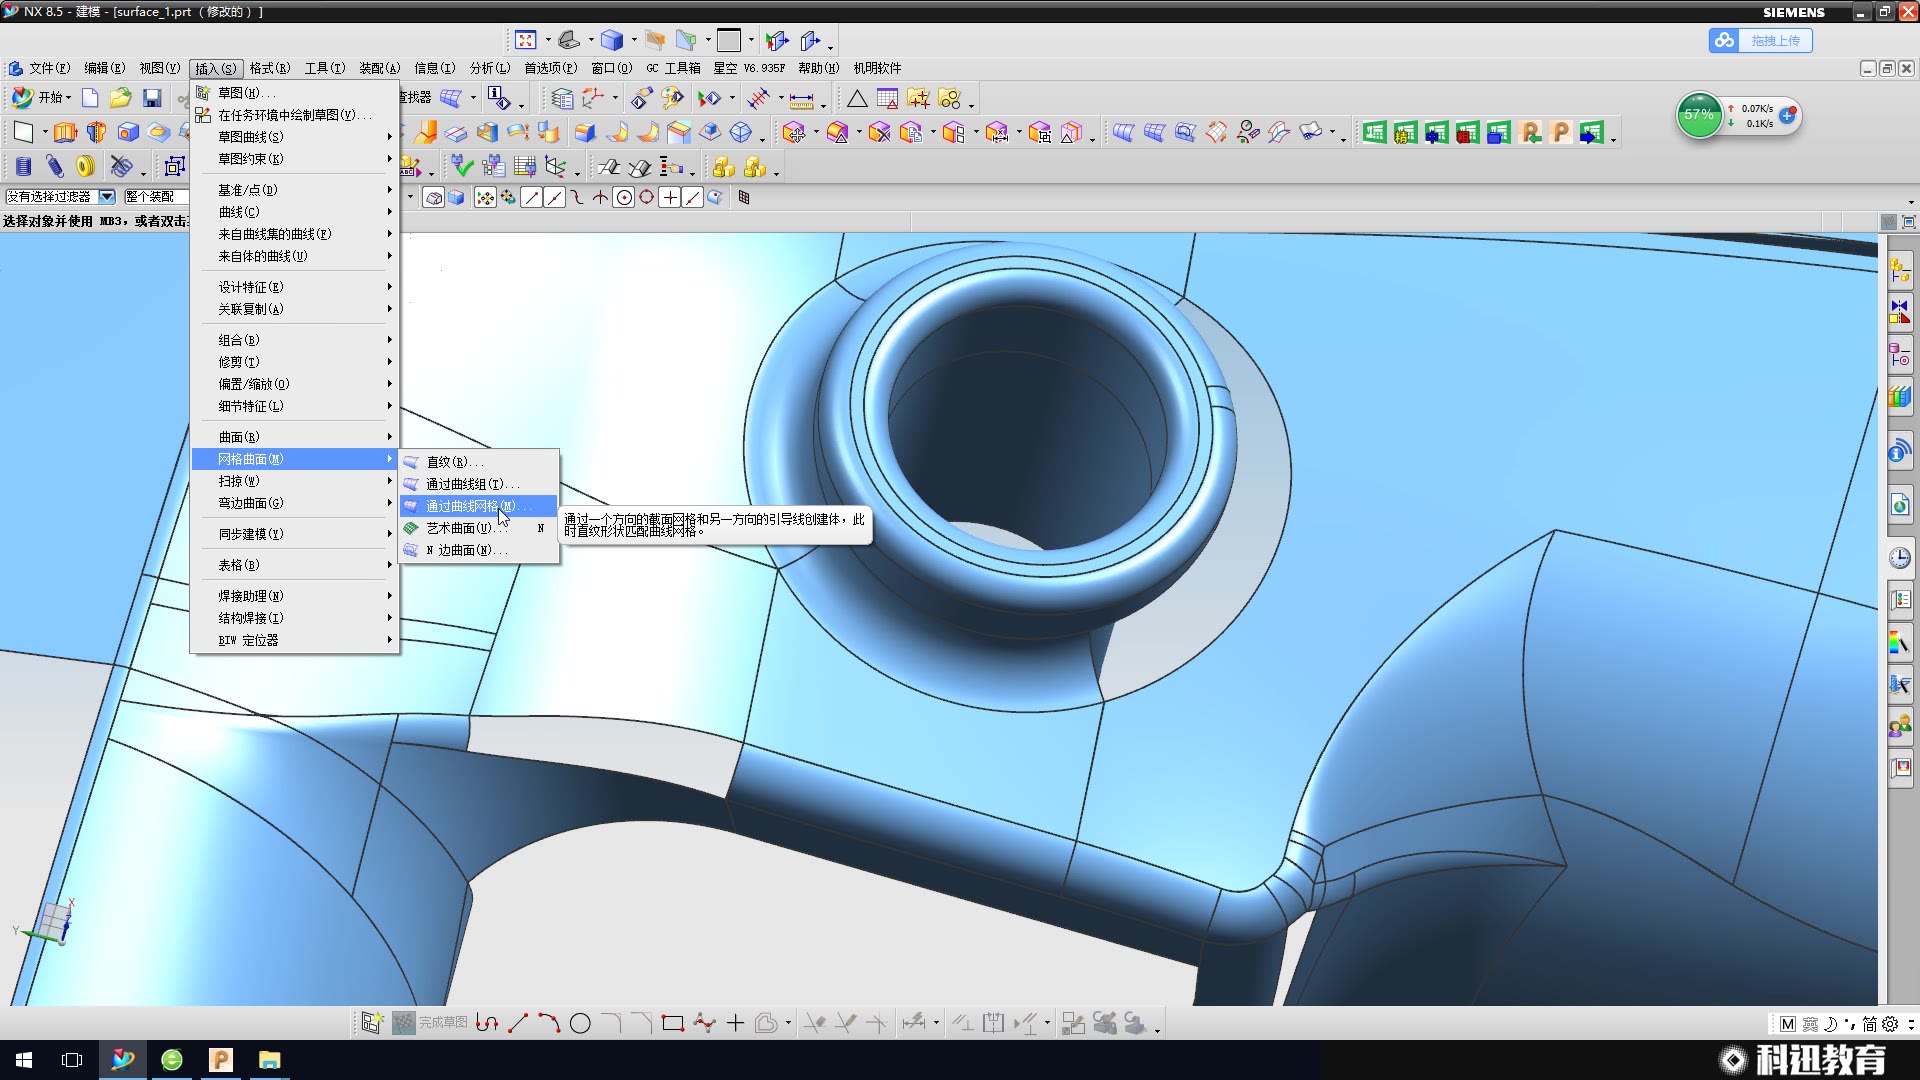Open the selection filter dropdown
Image resolution: width=1920 pixels, height=1080 pixels.
107,197
